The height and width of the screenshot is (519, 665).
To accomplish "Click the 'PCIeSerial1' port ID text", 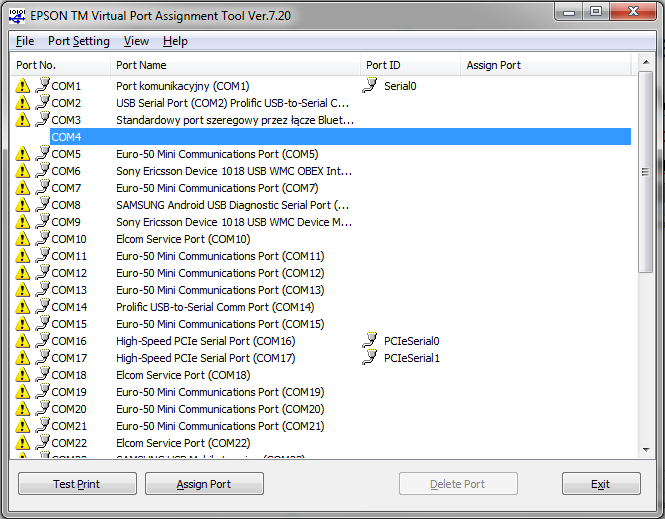I will pos(411,358).
